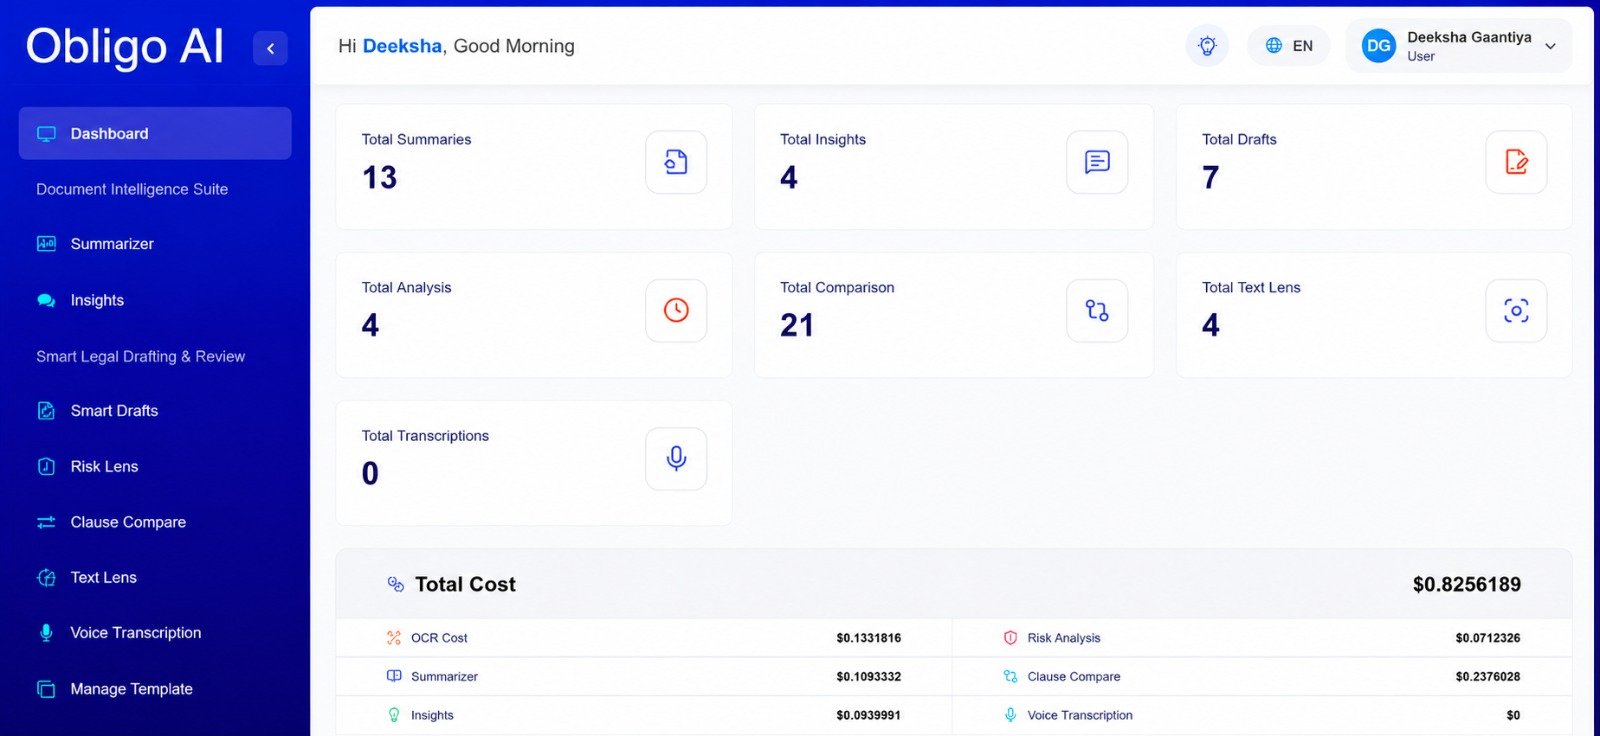Viewport: 1600px width, 736px height.
Task: Click the Clause Compare cost $0.2376028
Action: point(1488,677)
